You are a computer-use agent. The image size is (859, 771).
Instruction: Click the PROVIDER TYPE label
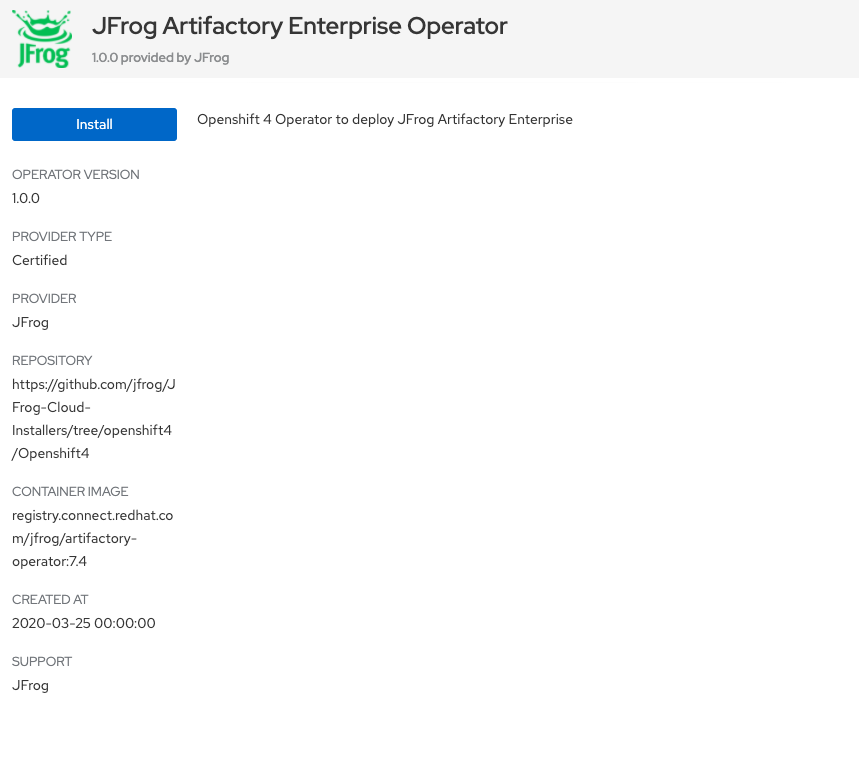click(x=62, y=237)
